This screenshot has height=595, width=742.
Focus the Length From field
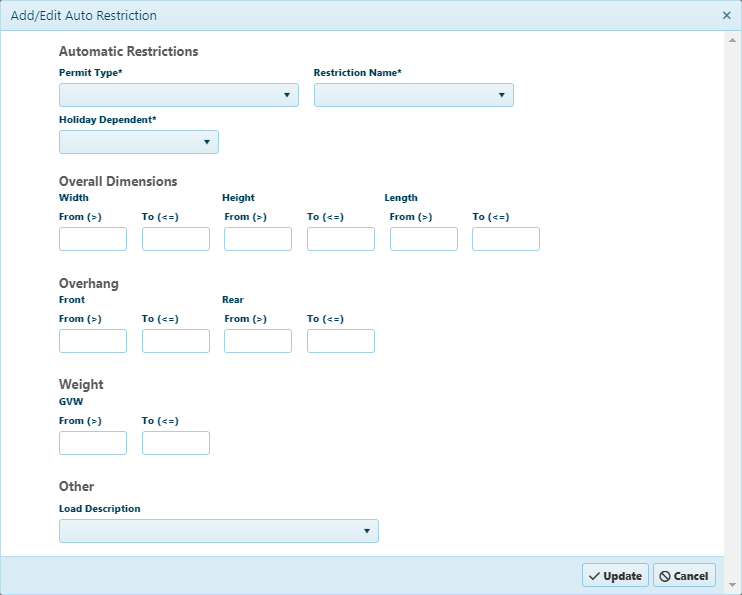tap(424, 239)
